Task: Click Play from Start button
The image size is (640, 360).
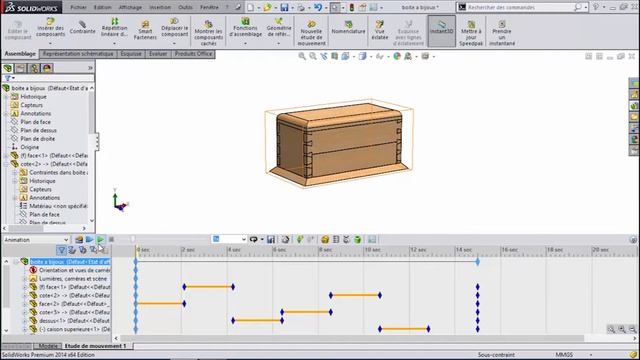Action: tap(89, 240)
